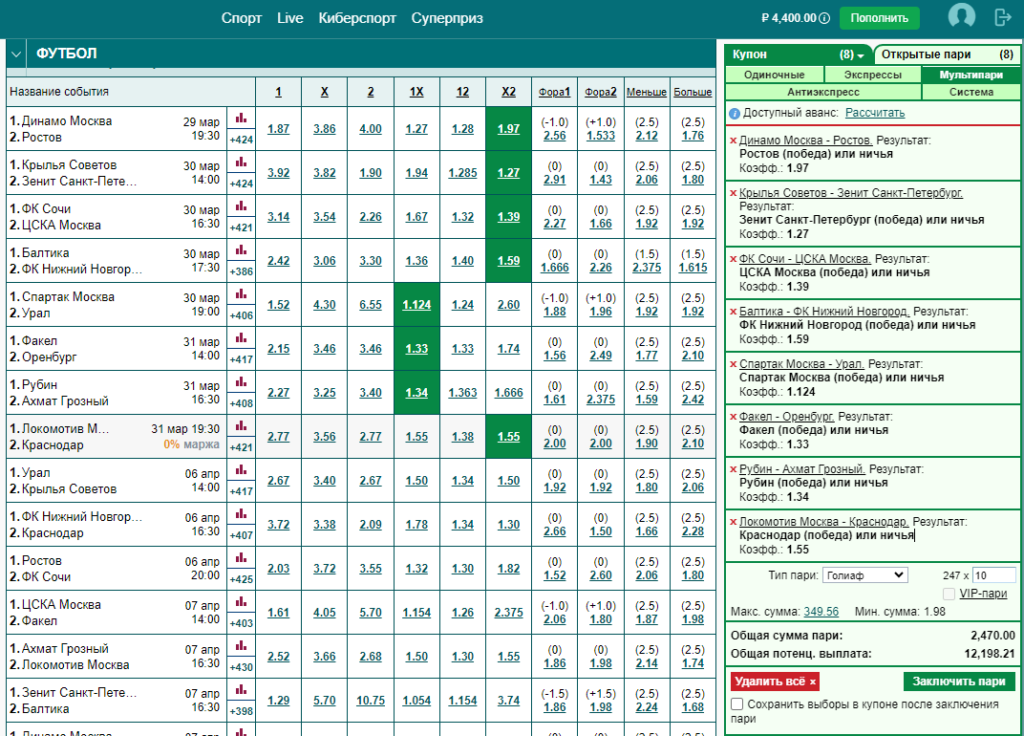Screen dimensions: 1024x736
Task: Expand +424 more markets for Динамо Москва – Ростов
Action: click(241, 139)
